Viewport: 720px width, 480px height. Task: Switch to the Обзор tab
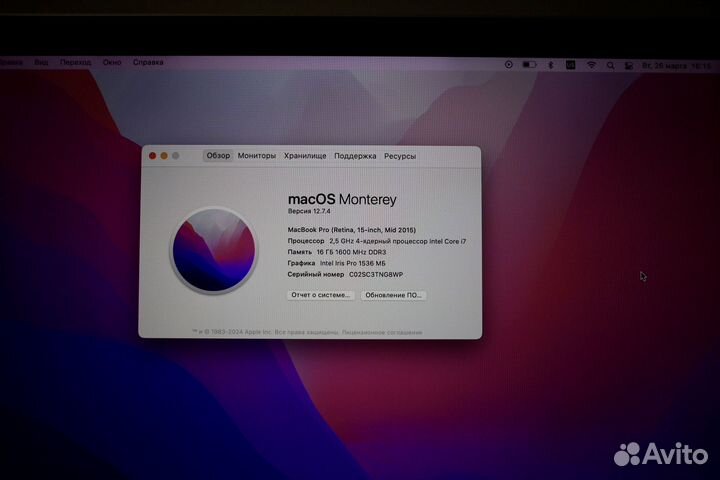coord(218,156)
